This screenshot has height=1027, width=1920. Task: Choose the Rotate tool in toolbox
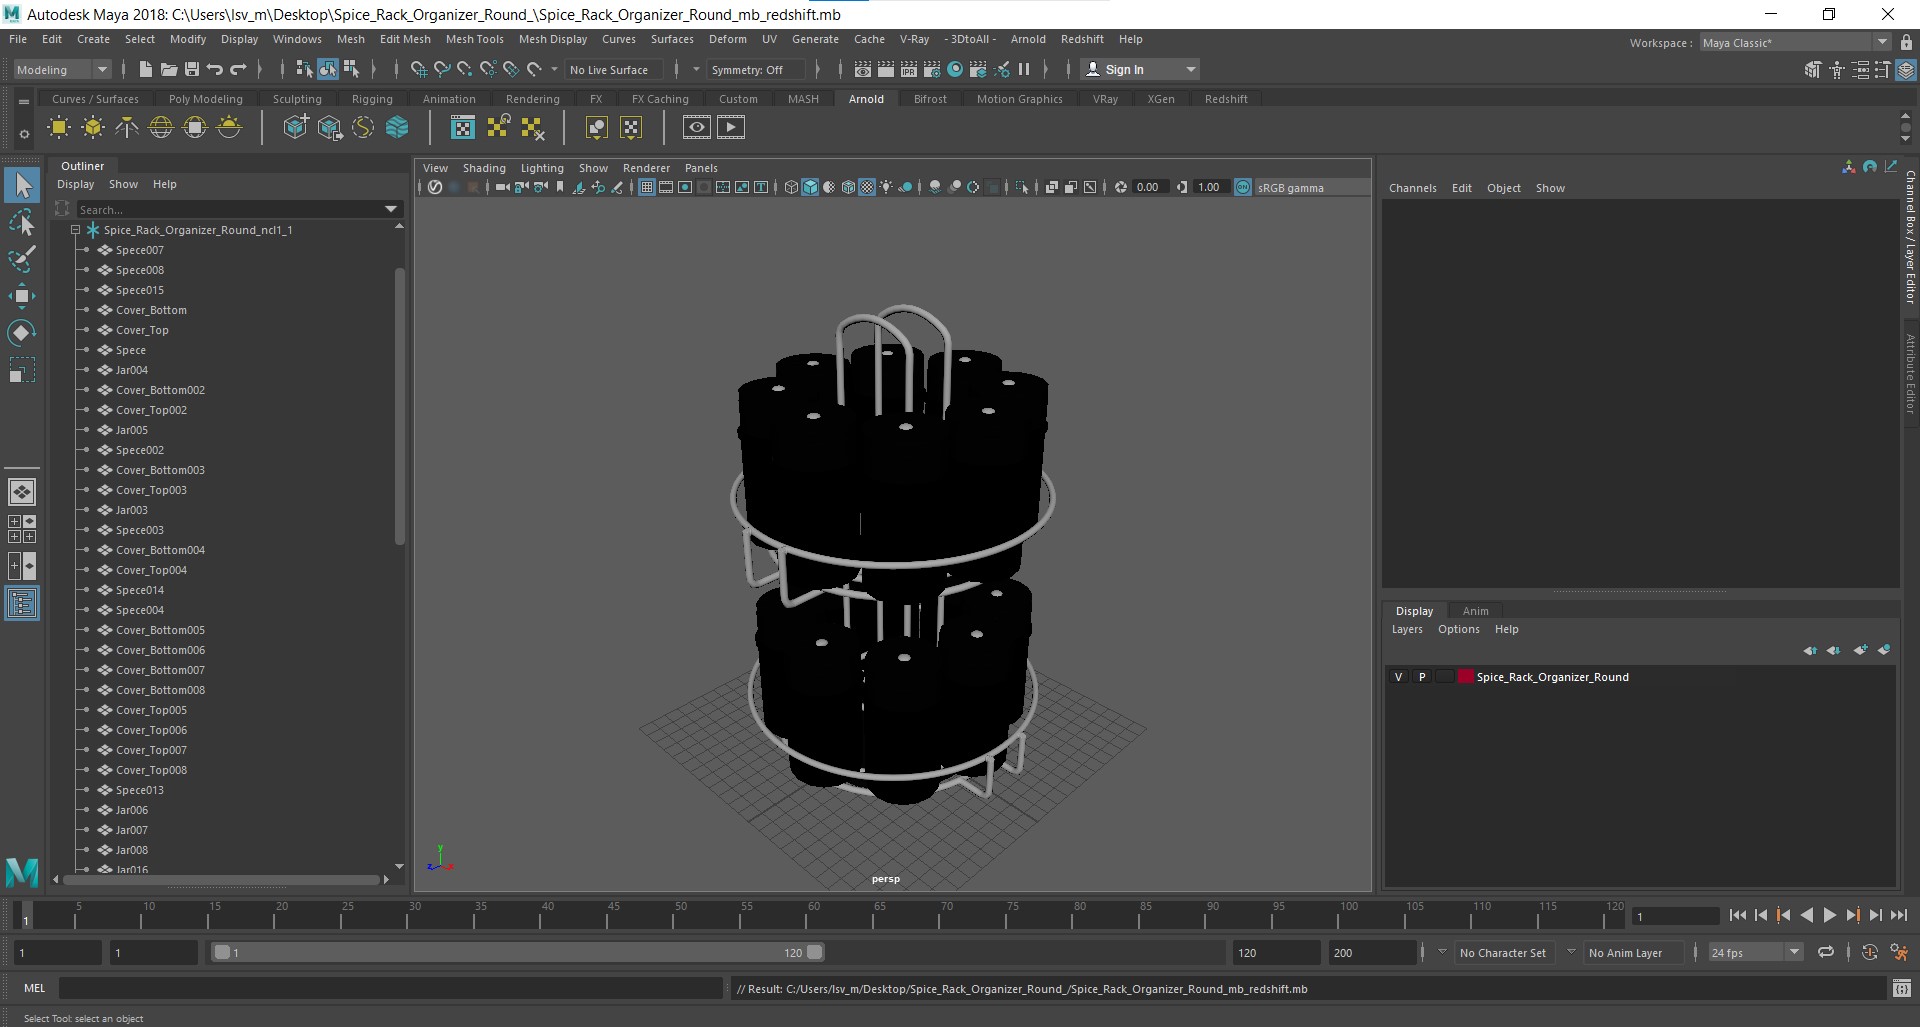(22, 333)
